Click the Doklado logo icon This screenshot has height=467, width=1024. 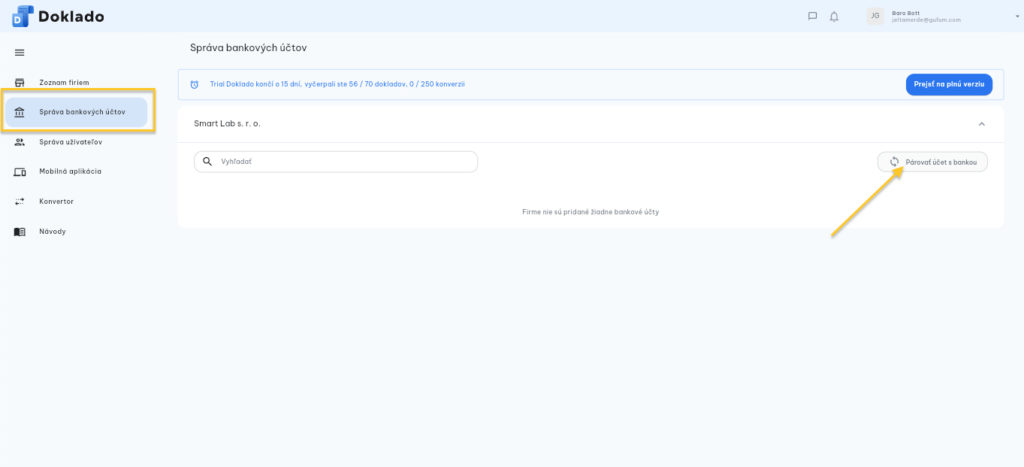23,16
